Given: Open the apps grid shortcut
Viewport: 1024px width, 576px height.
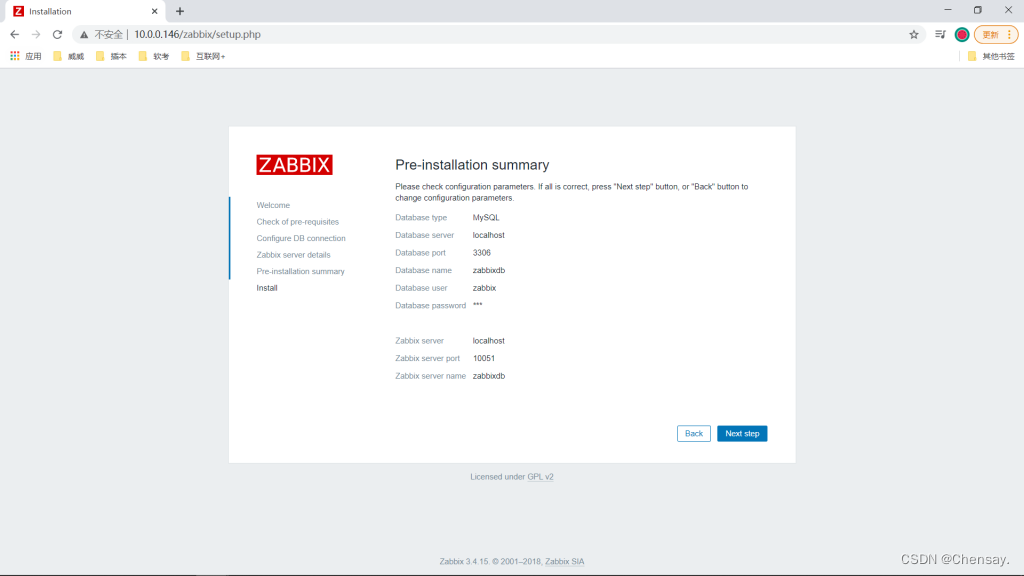Looking at the screenshot, I should coord(25,56).
